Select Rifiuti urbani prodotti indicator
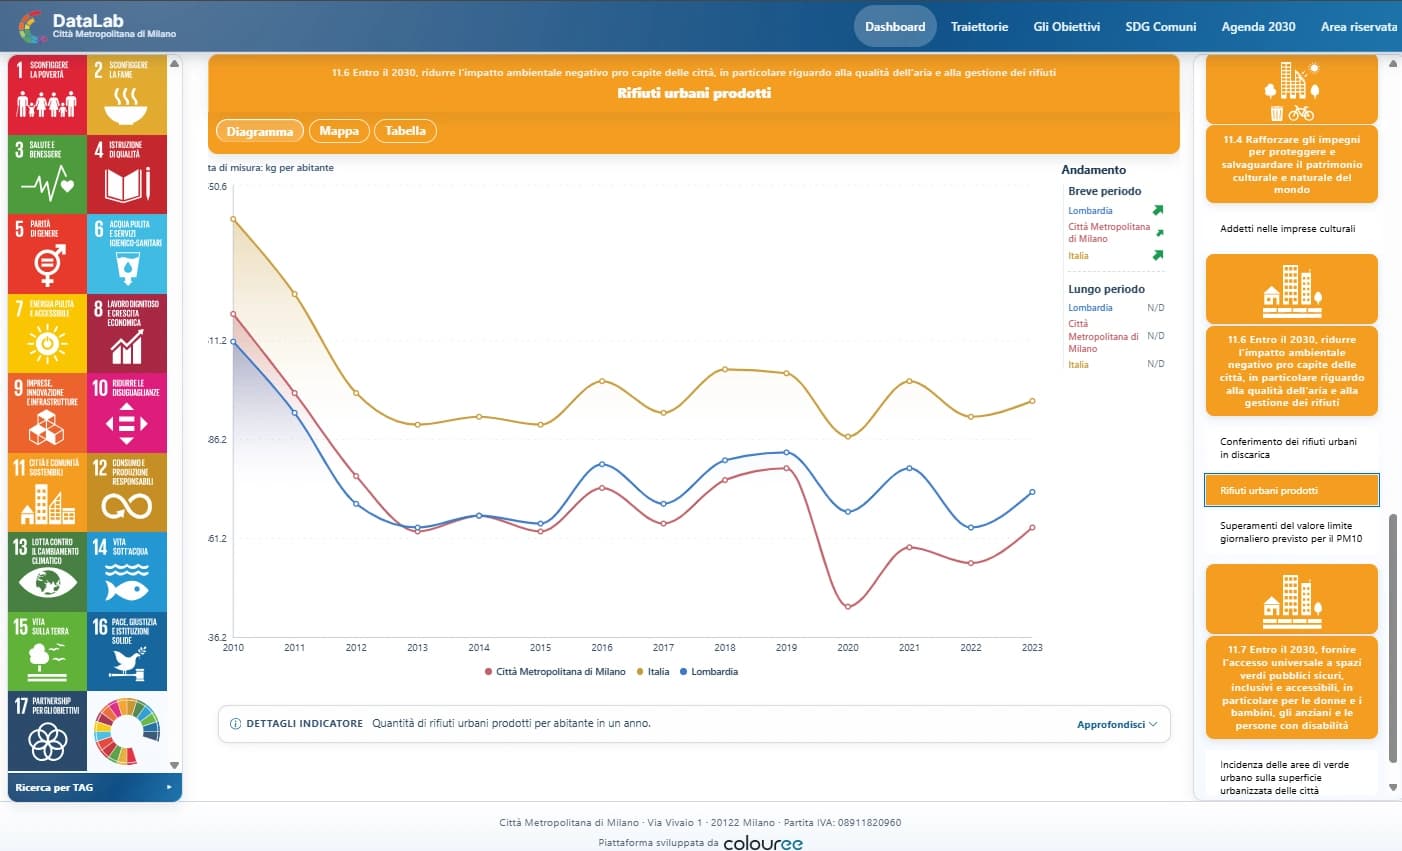The image size is (1402, 851). [x=1292, y=491]
